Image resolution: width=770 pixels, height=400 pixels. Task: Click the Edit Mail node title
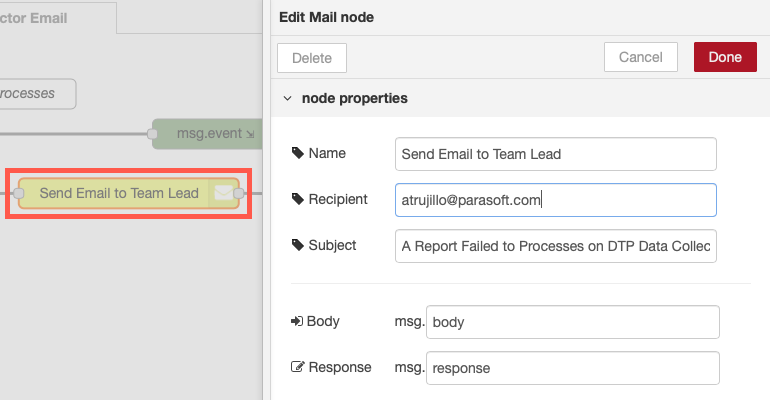point(327,17)
